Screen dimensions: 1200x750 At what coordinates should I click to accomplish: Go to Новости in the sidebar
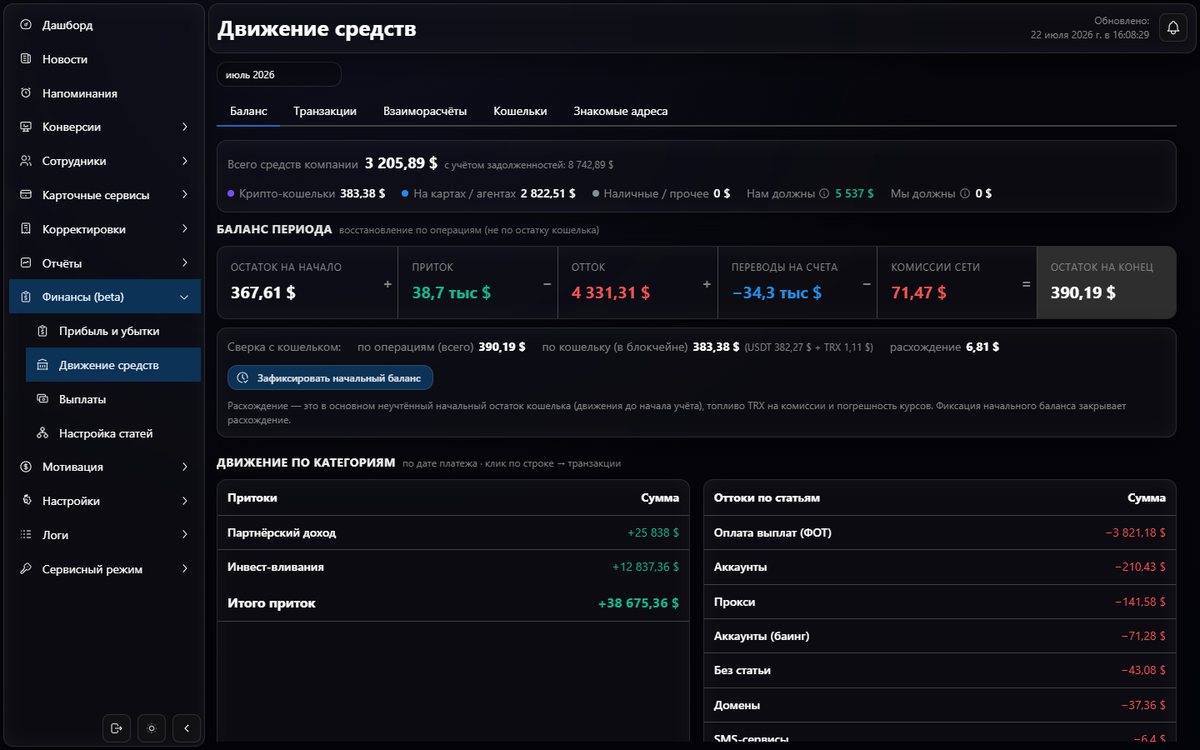(105, 59)
